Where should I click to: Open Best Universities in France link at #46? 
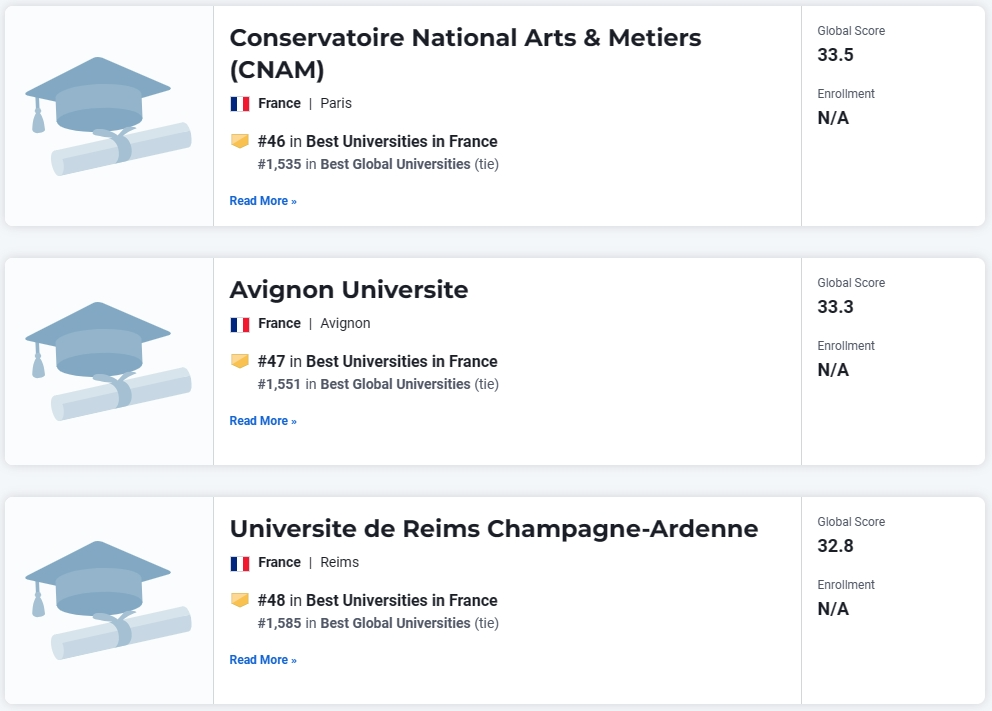tap(402, 141)
